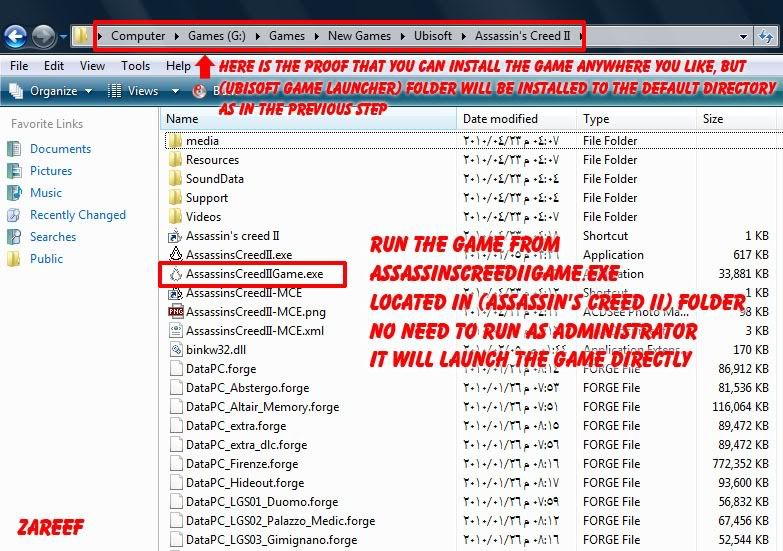
Task: Click the folder icon in address bar
Action: pyautogui.click(x=81, y=35)
